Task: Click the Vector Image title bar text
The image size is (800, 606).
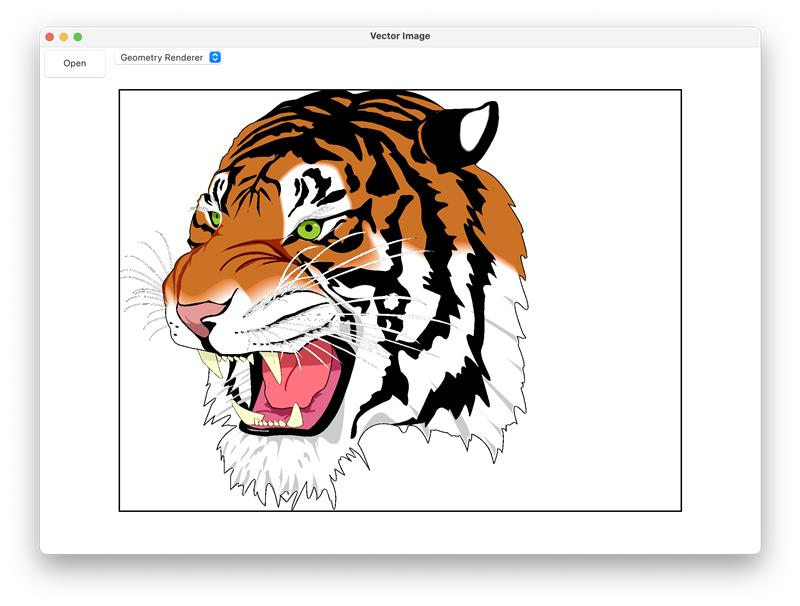Action: [x=400, y=37]
